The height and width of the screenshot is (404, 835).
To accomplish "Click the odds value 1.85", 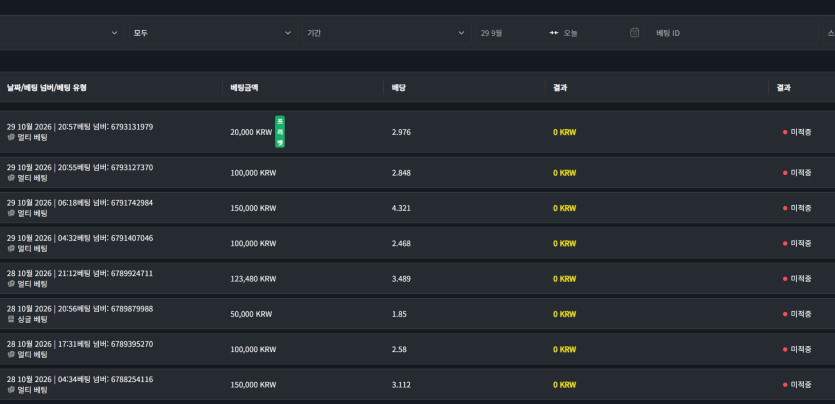I will [x=399, y=314].
